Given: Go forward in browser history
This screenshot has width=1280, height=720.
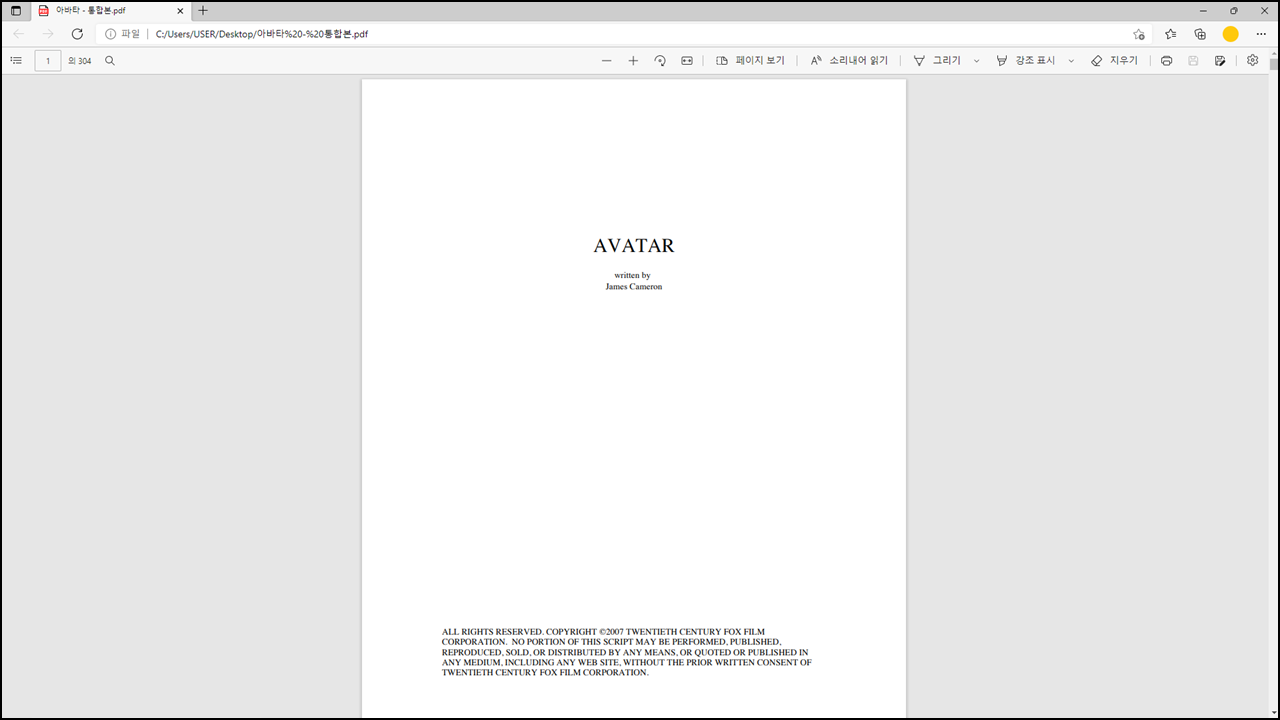Looking at the screenshot, I should (x=48, y=34).
